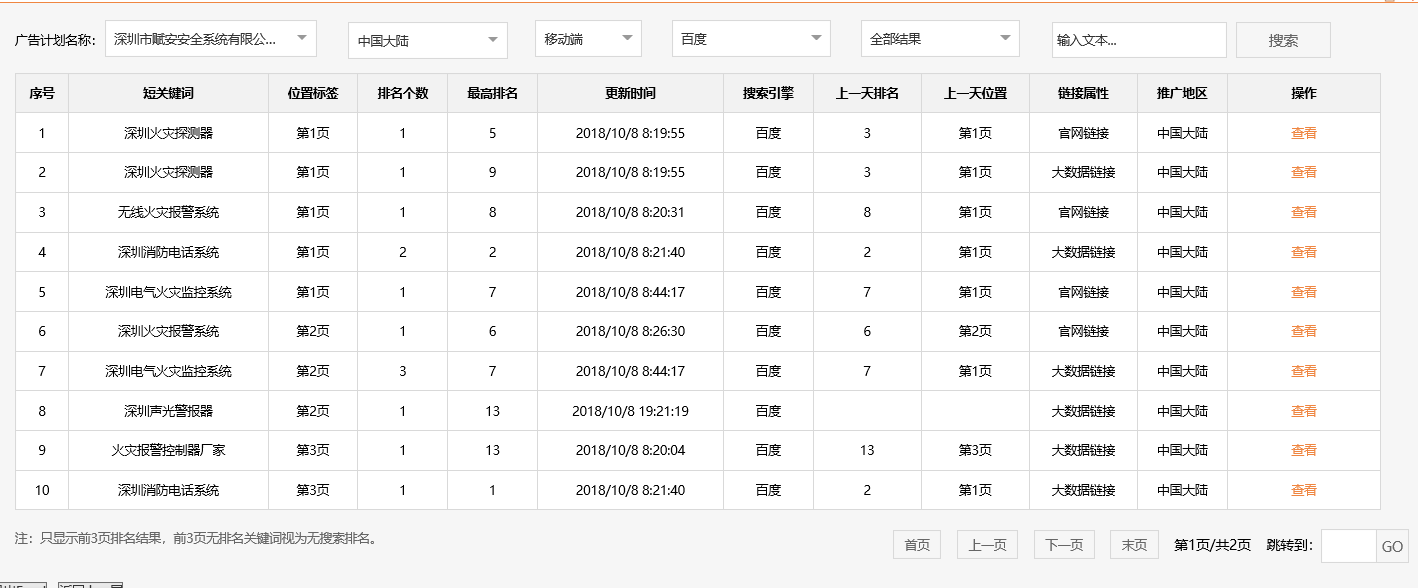Click 查看 for 深圳声光警报器

pos(1302,410)
